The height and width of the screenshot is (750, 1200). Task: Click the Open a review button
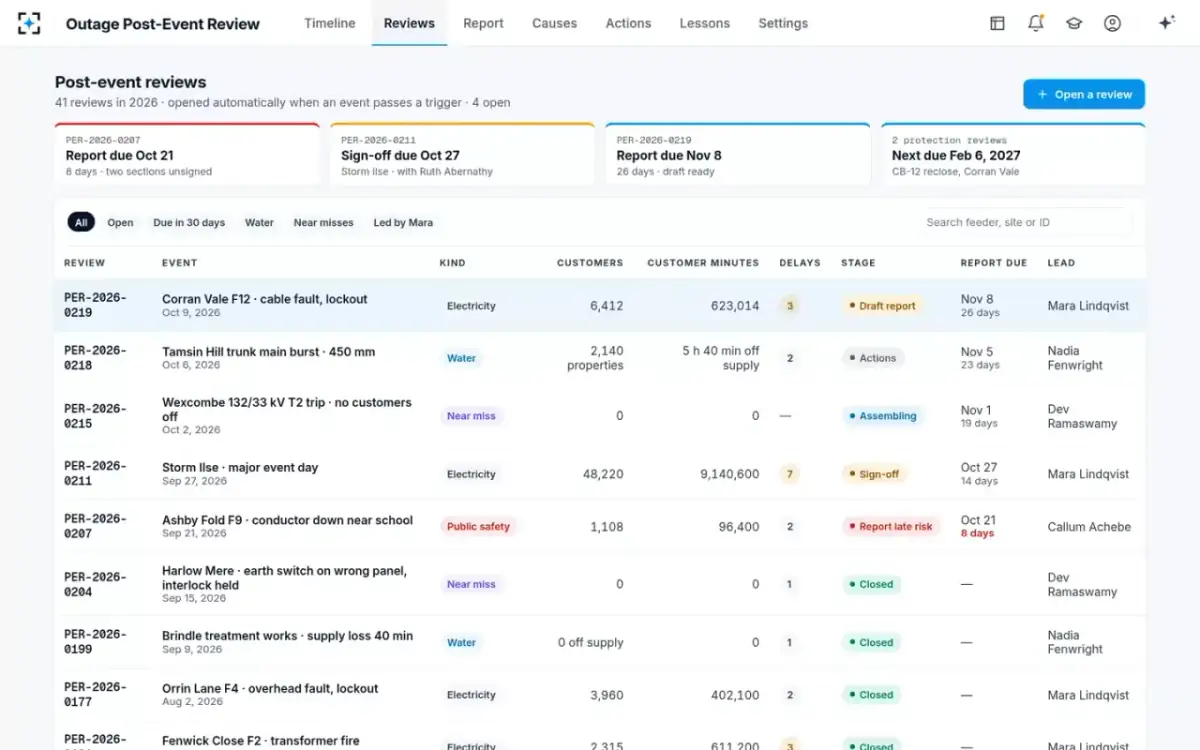[1084, 94]
